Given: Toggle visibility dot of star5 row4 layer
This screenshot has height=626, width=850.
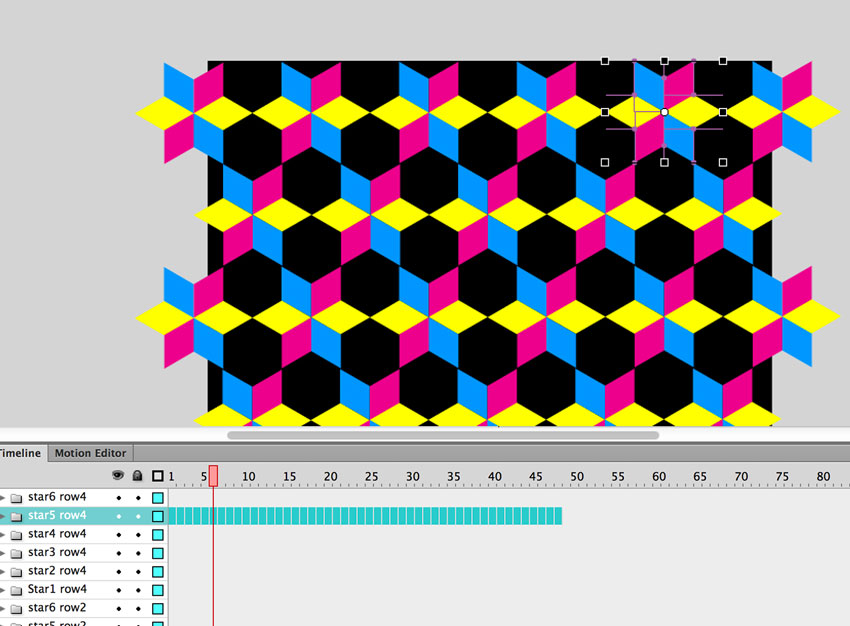Looking at the screenshot, I should [x=119, y=516].
